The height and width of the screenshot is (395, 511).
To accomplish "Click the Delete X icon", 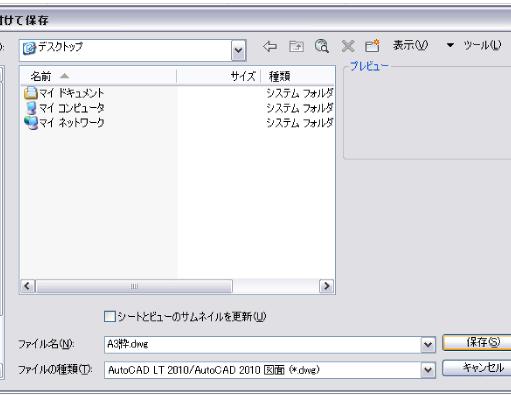I will [x=348, y=46].
